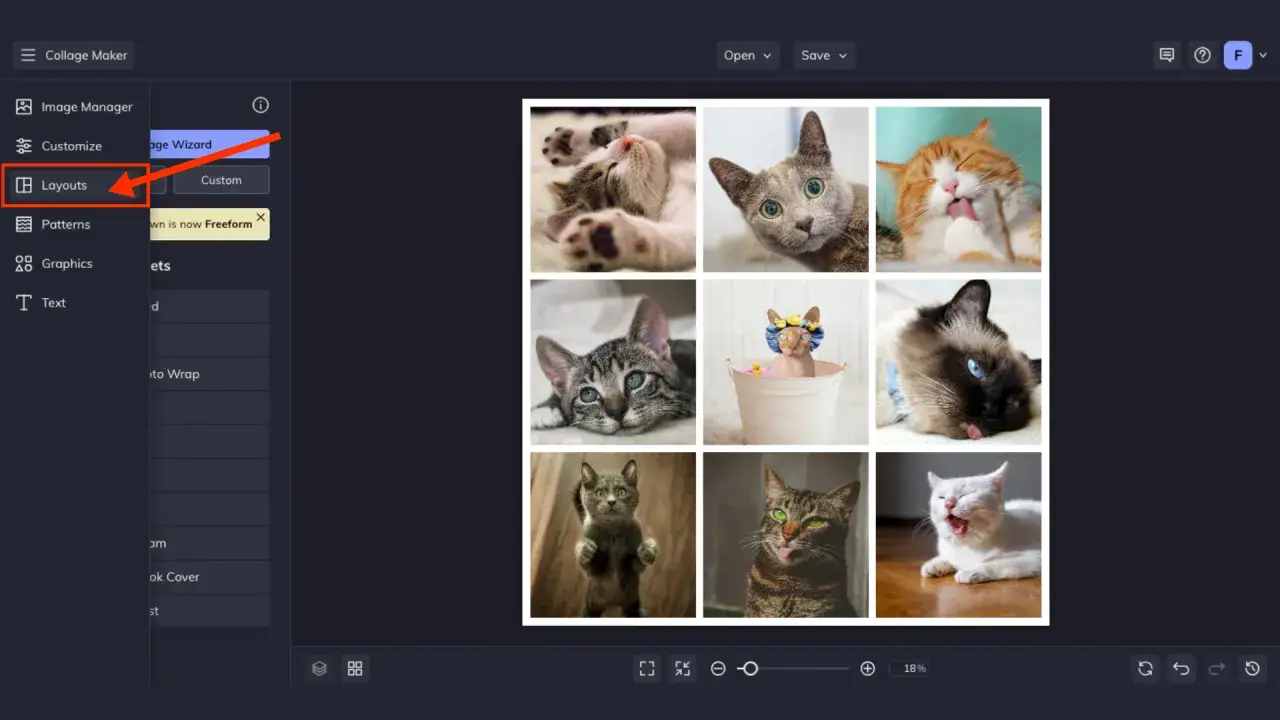Toggle the layers panel icon
Screen dimensions: 1280x720
tap(319, 669)
